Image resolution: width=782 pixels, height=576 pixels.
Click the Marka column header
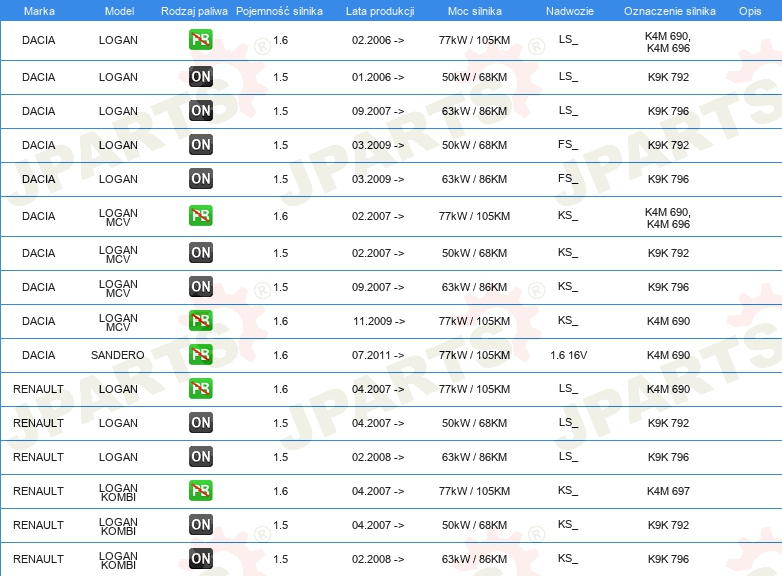(x=39, y=11)
